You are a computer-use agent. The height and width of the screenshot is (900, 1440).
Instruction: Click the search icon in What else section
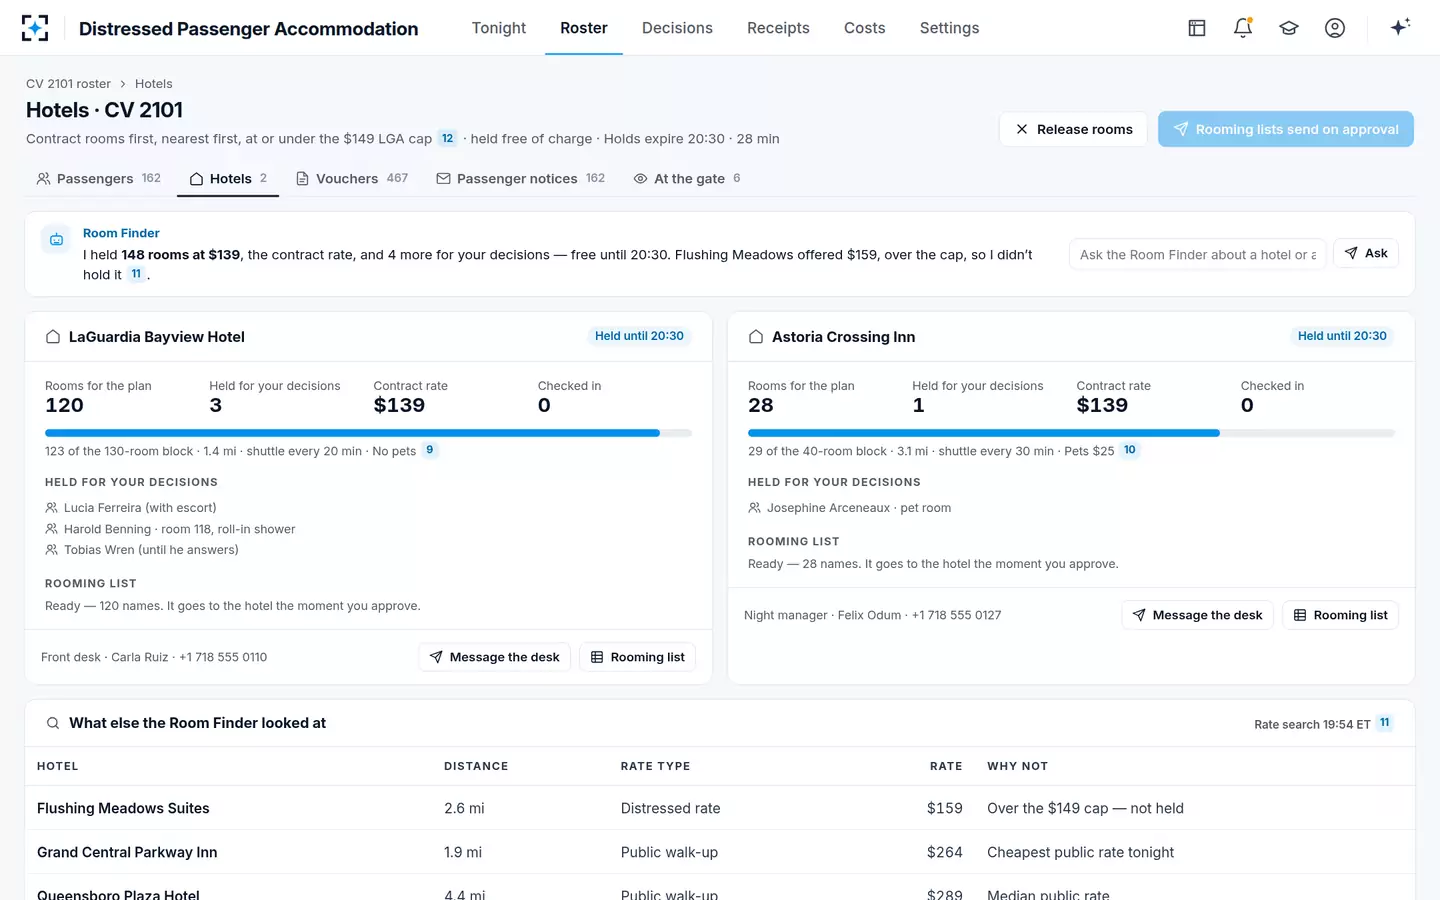[x=53, y=723]
